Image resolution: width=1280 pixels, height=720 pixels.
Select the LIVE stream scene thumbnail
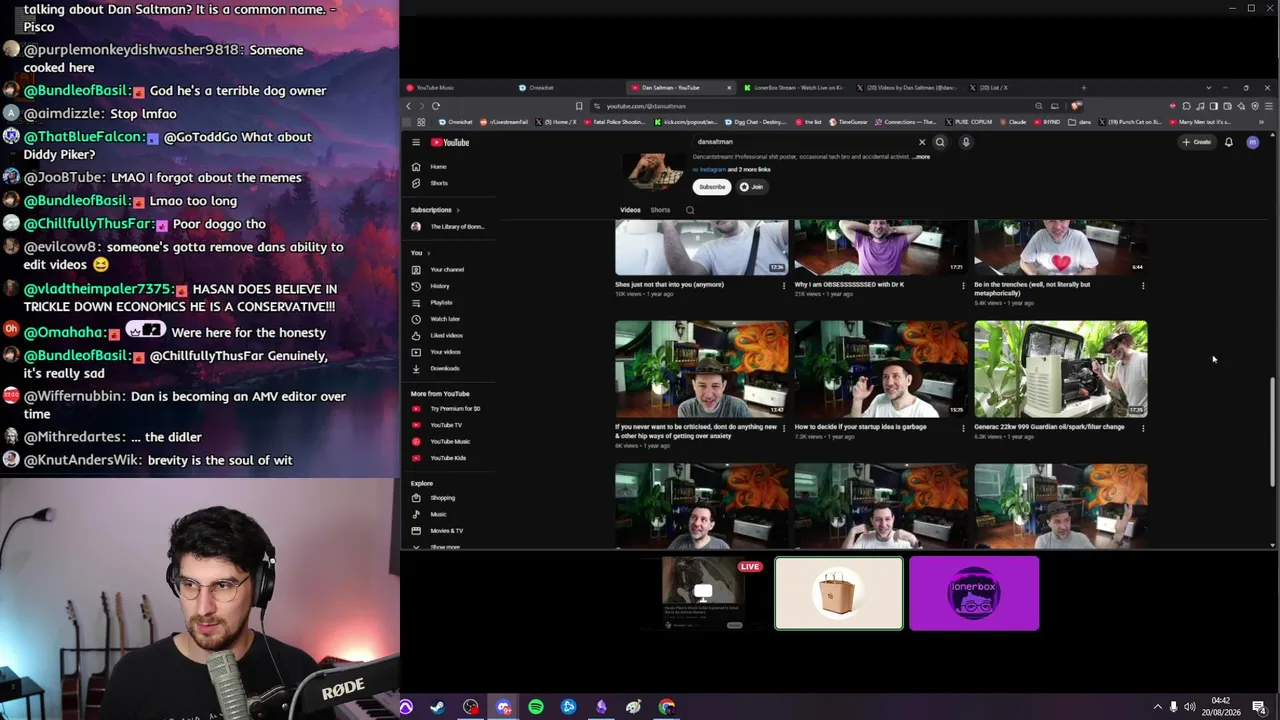click(x=704, y=594)
